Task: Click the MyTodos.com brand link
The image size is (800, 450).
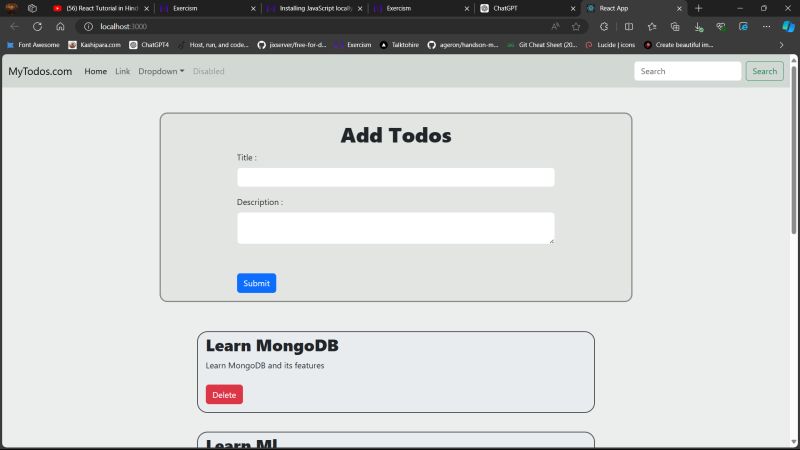Action: pyautogui.click(x=40, y=71)
